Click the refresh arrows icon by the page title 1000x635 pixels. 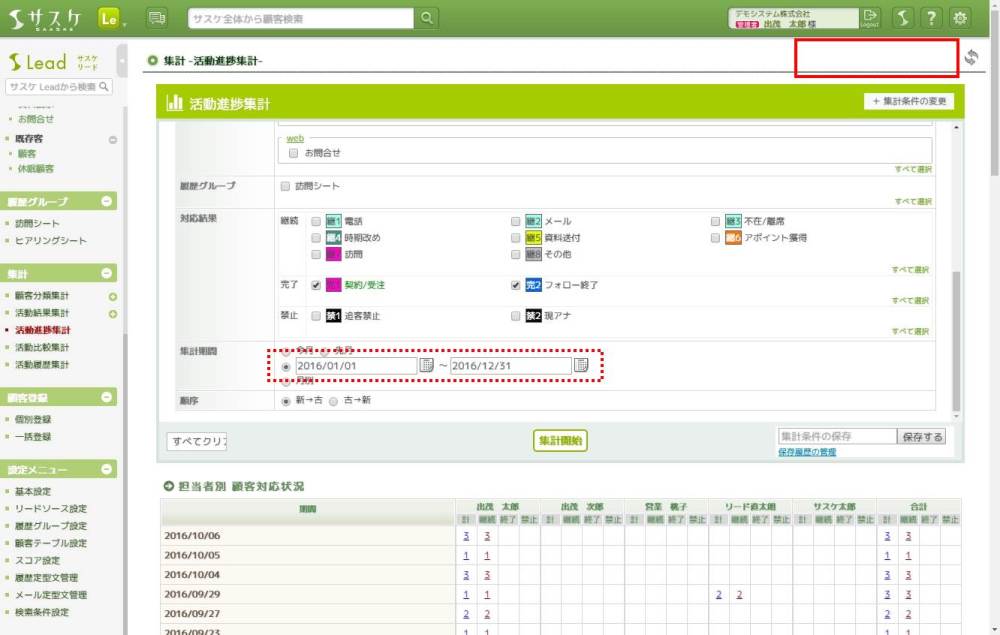[x=972, y=59]
